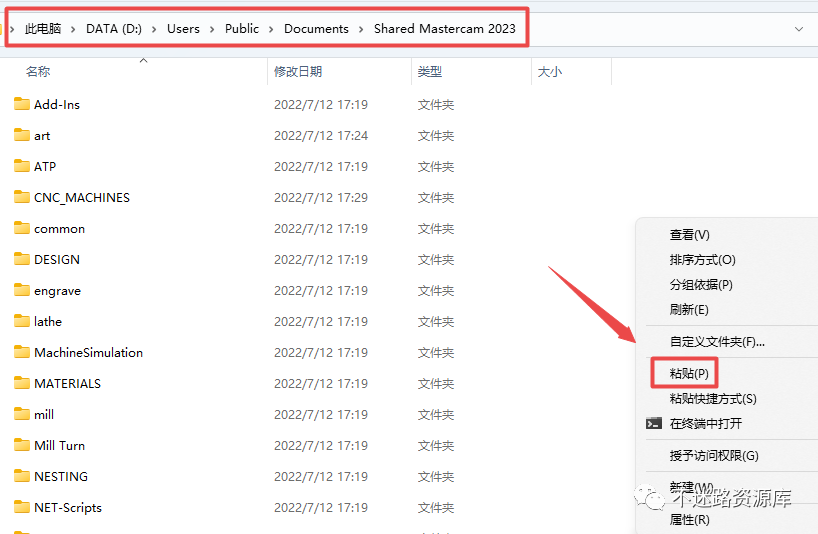Click Shared Mastercam 2023 breadcrumb
The width and height of the screenshot is (818, 534).
point(444,29)
